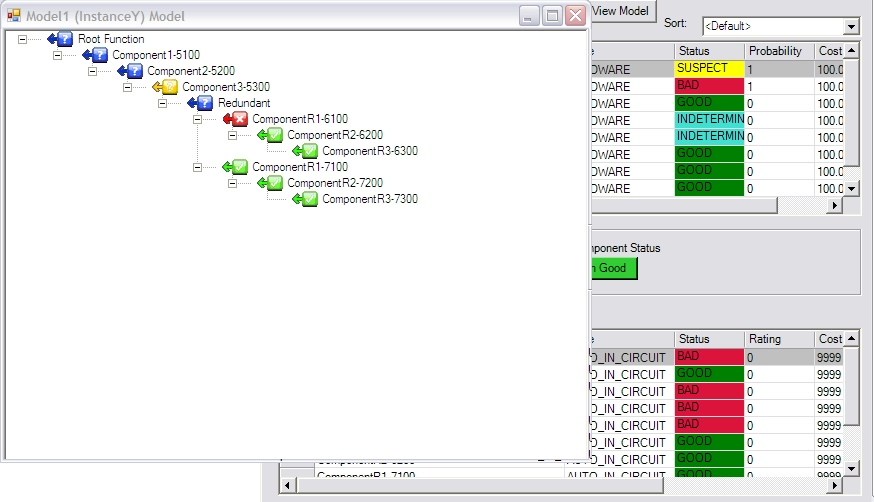Click the green check icon of ComponentR2-7200

270,183
